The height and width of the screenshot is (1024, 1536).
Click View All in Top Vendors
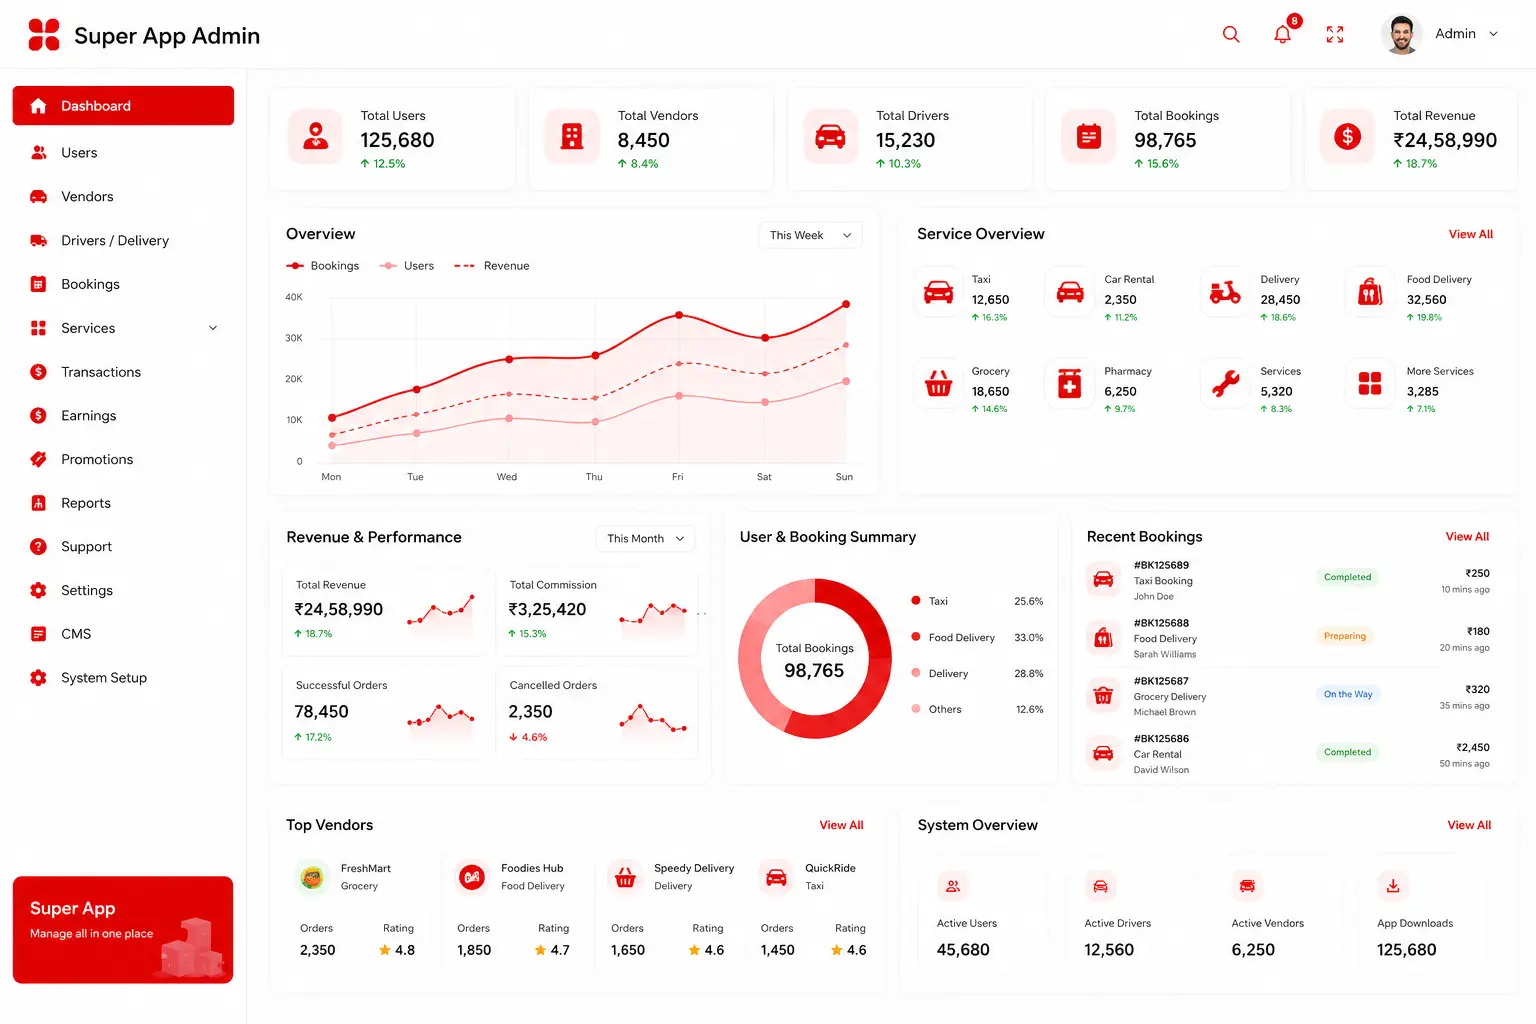(x=841, y=825)
